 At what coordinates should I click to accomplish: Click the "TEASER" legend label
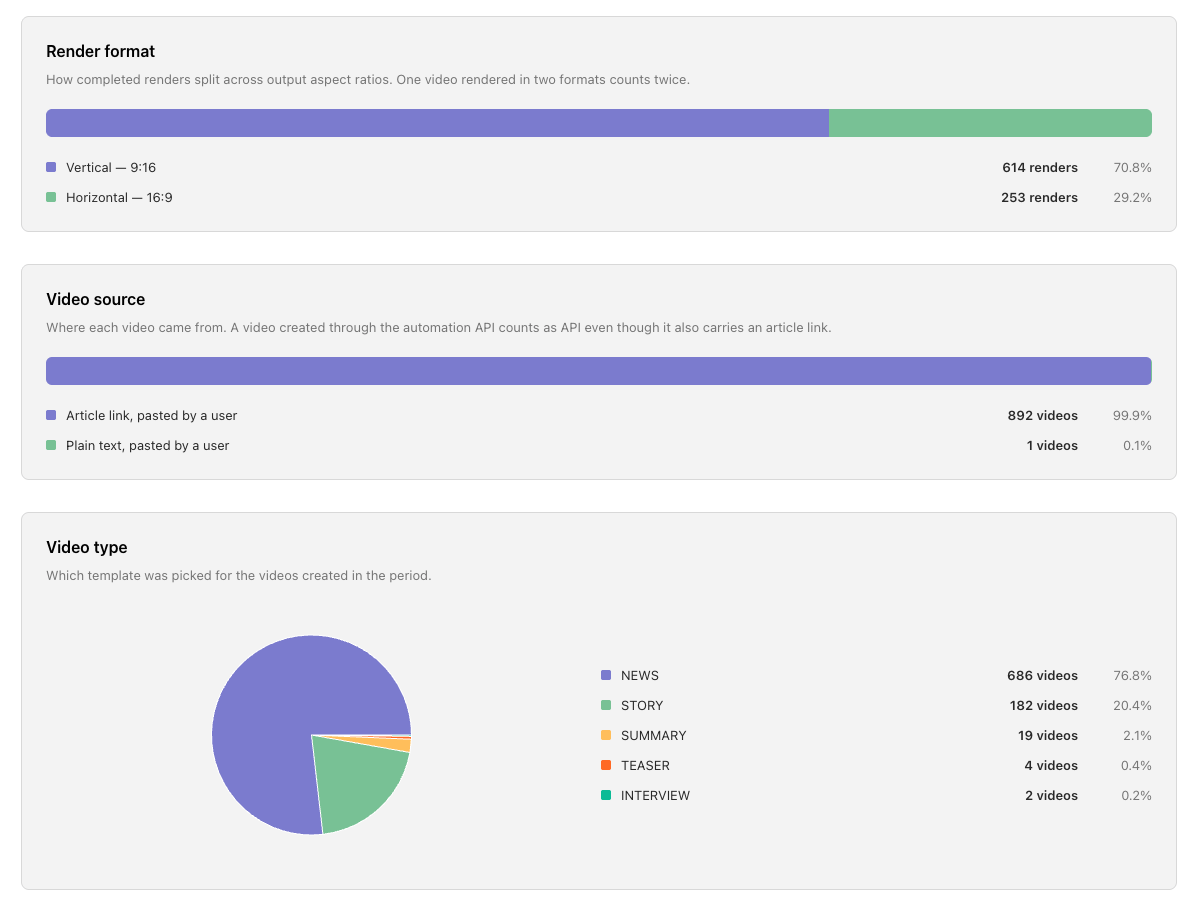(x=645, y=766)
